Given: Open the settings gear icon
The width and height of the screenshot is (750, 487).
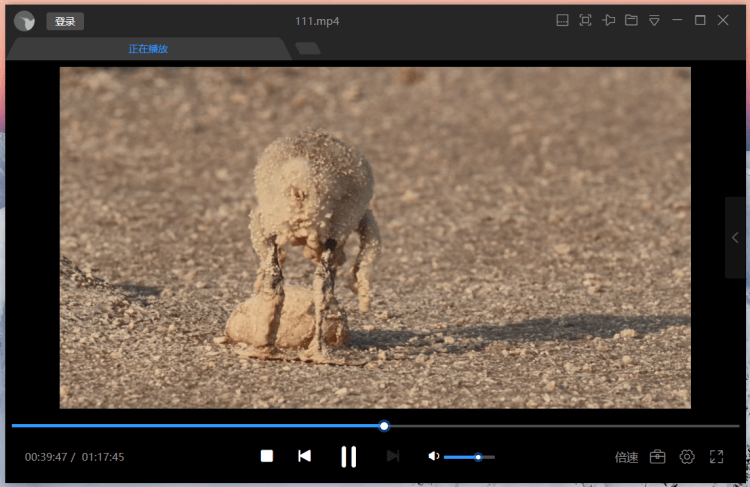Looking at the screenshot, I should coord(687,457).
